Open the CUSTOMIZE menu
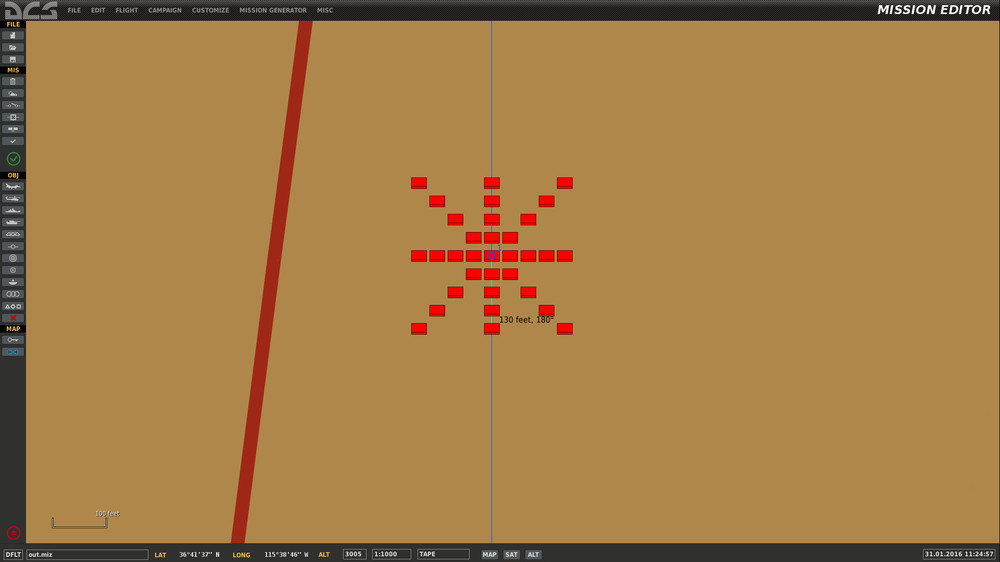This screenshot has width=1000, height=562. coord(210,10)
